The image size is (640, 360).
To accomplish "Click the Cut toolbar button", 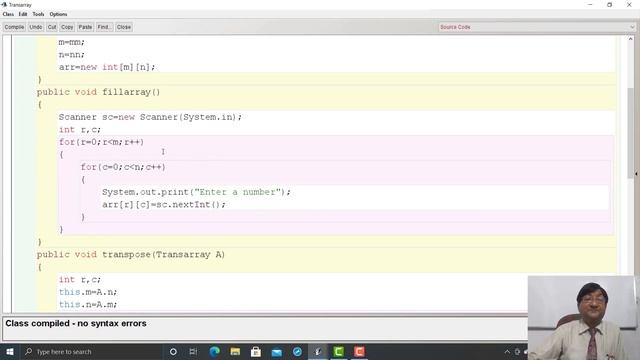I will [52, 27].
